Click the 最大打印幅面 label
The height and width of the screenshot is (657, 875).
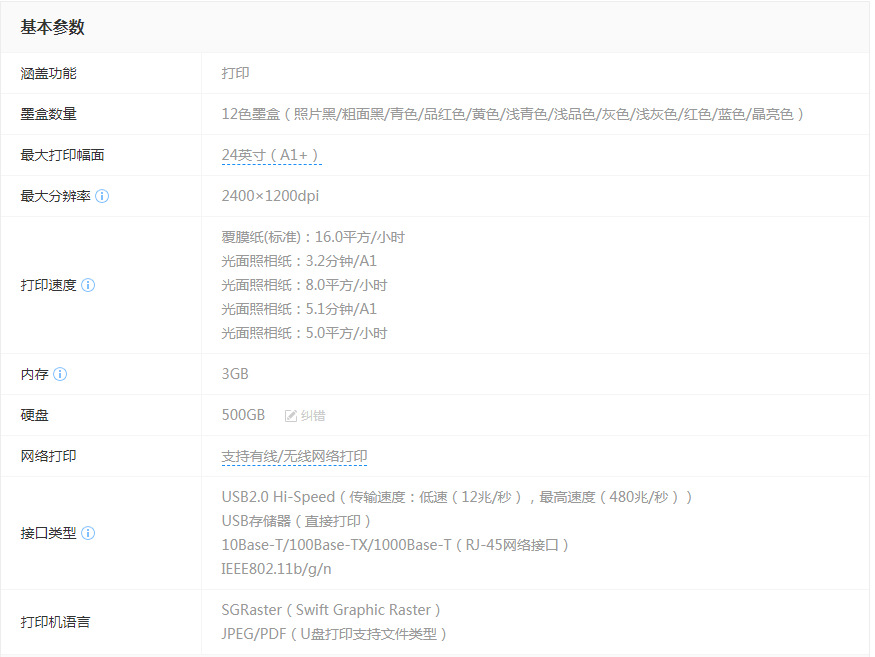62,155
